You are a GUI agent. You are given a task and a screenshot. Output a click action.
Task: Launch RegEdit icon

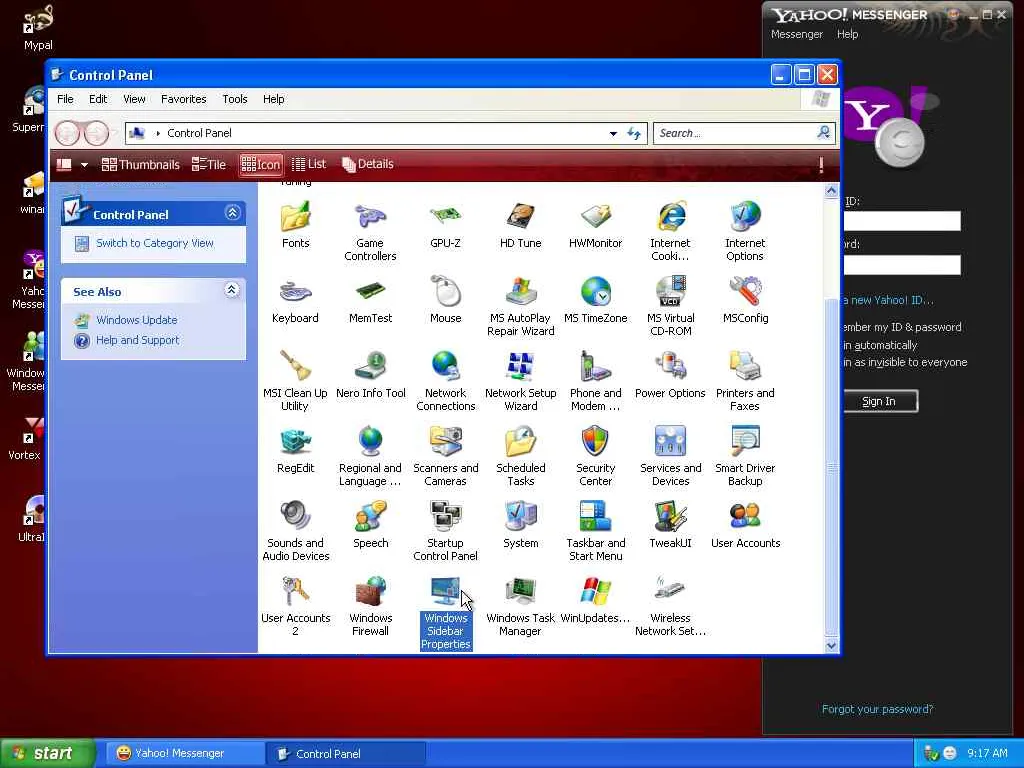(x=295, y=443)
